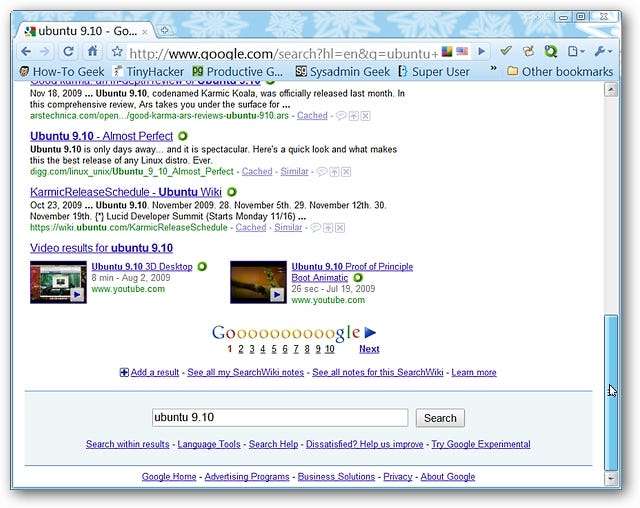Viewport: 640px width, 508px height.
Task: Open Cached link for wiki.ubuntu.com result
Action: click(251, 228)
